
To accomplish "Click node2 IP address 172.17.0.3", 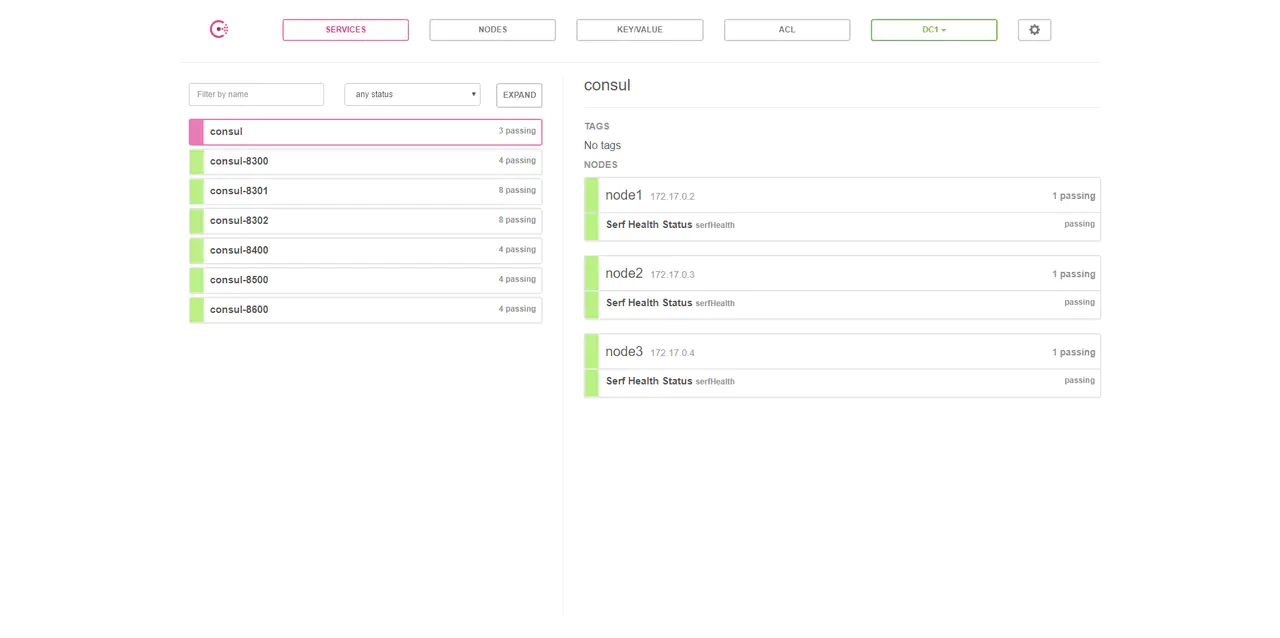I will [x=672, y=275].
